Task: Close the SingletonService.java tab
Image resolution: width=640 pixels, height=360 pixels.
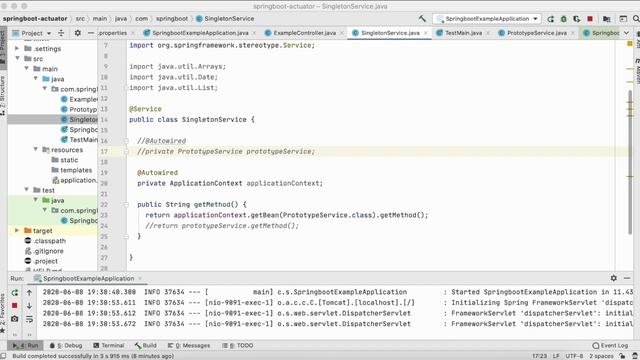Action: 426,33
